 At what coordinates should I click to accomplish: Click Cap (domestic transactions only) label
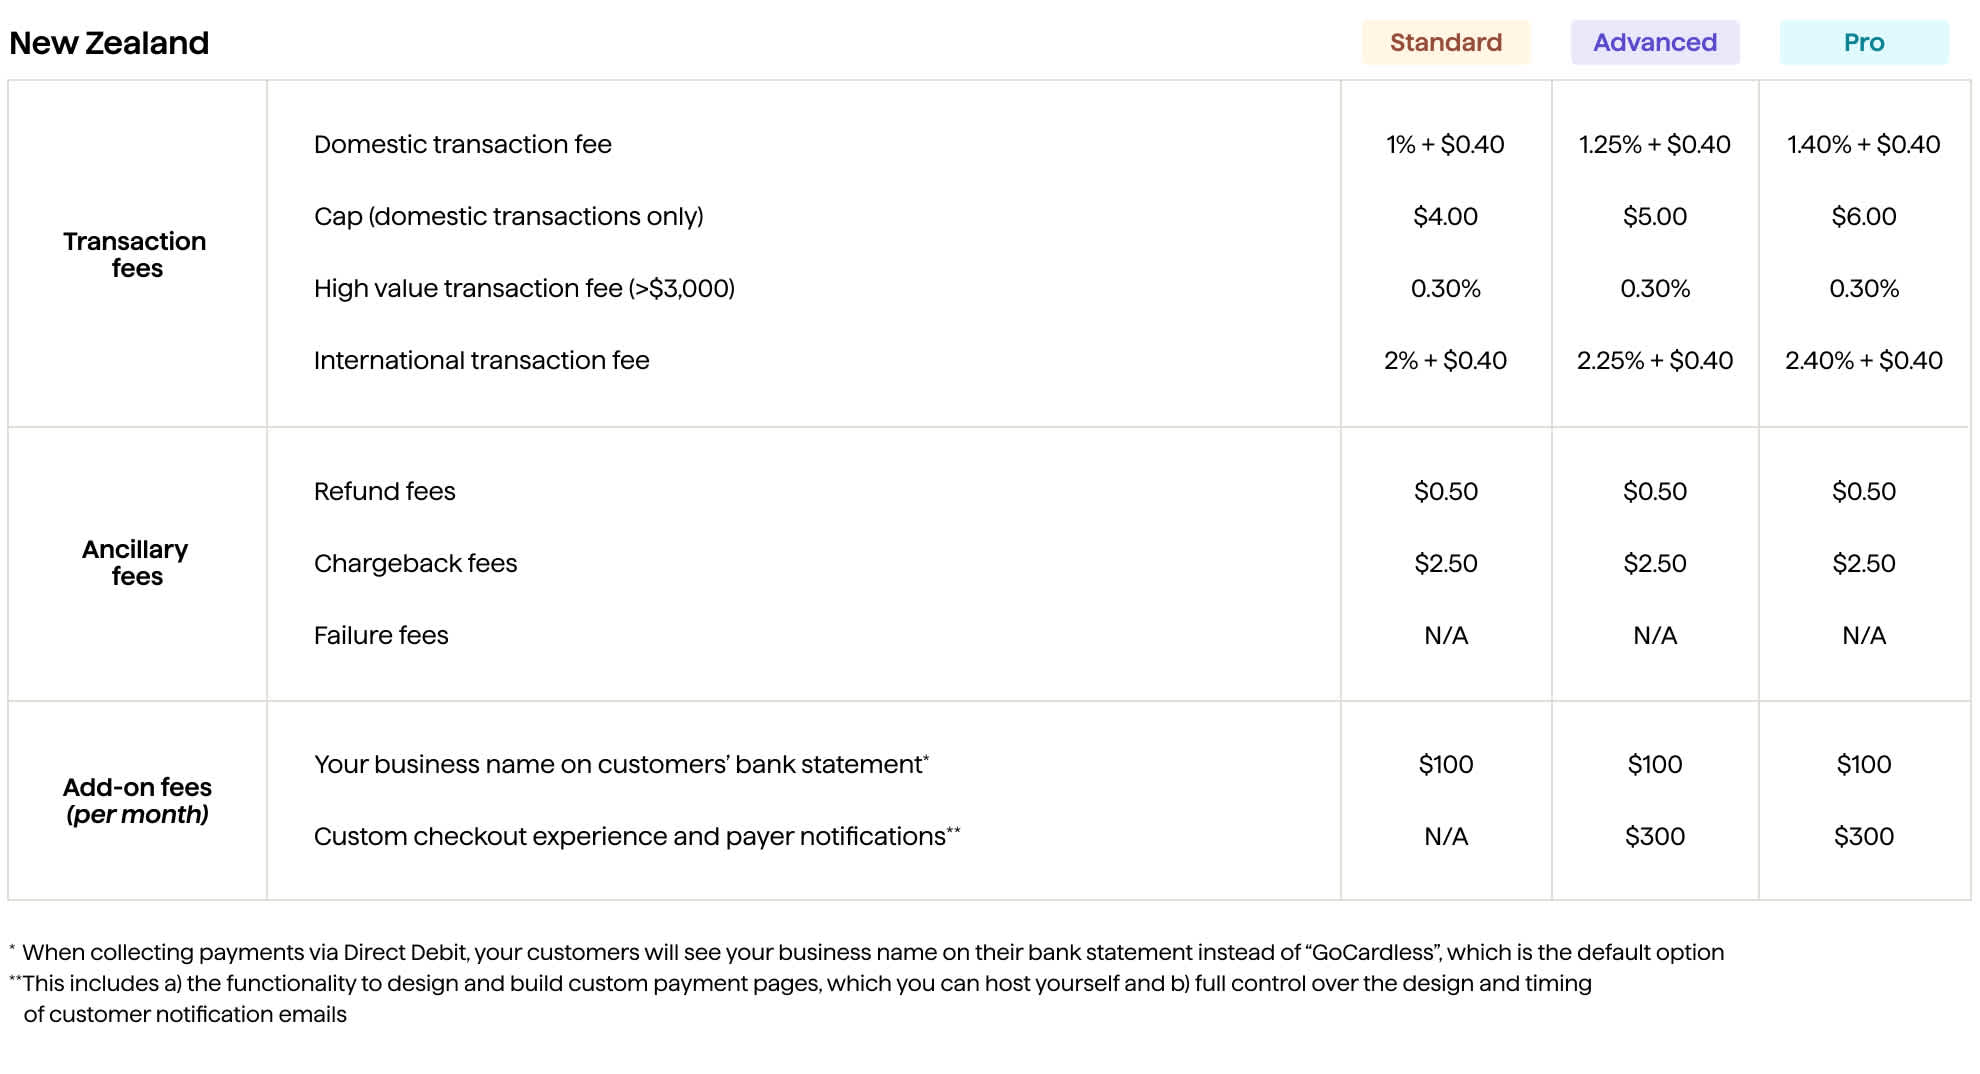[508, 217]
